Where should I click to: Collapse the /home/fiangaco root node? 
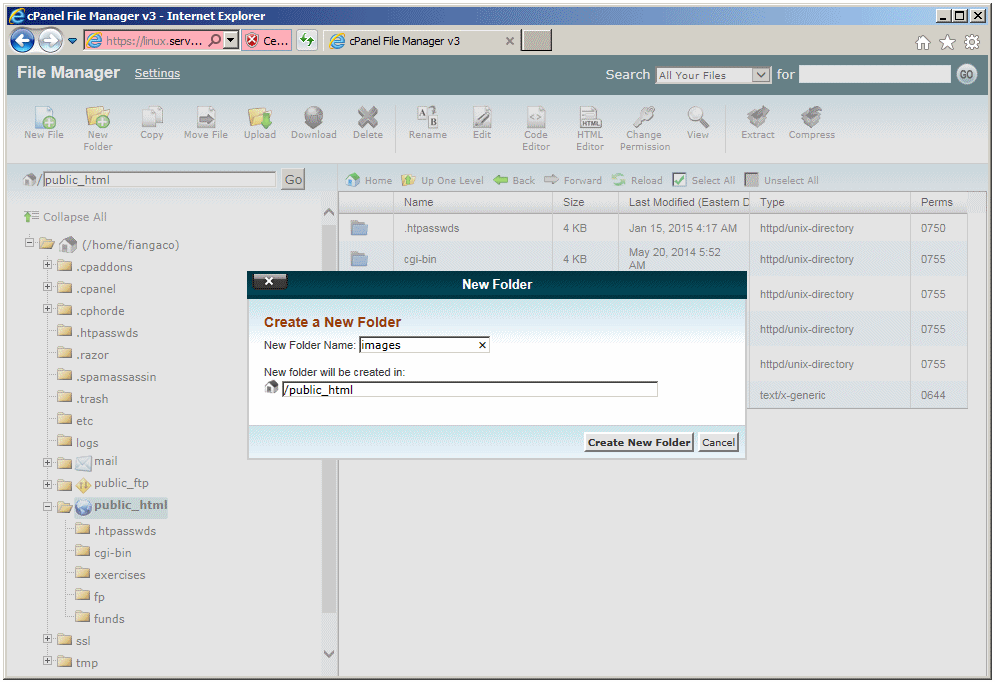pyautogui.click(x=29, y=242)
